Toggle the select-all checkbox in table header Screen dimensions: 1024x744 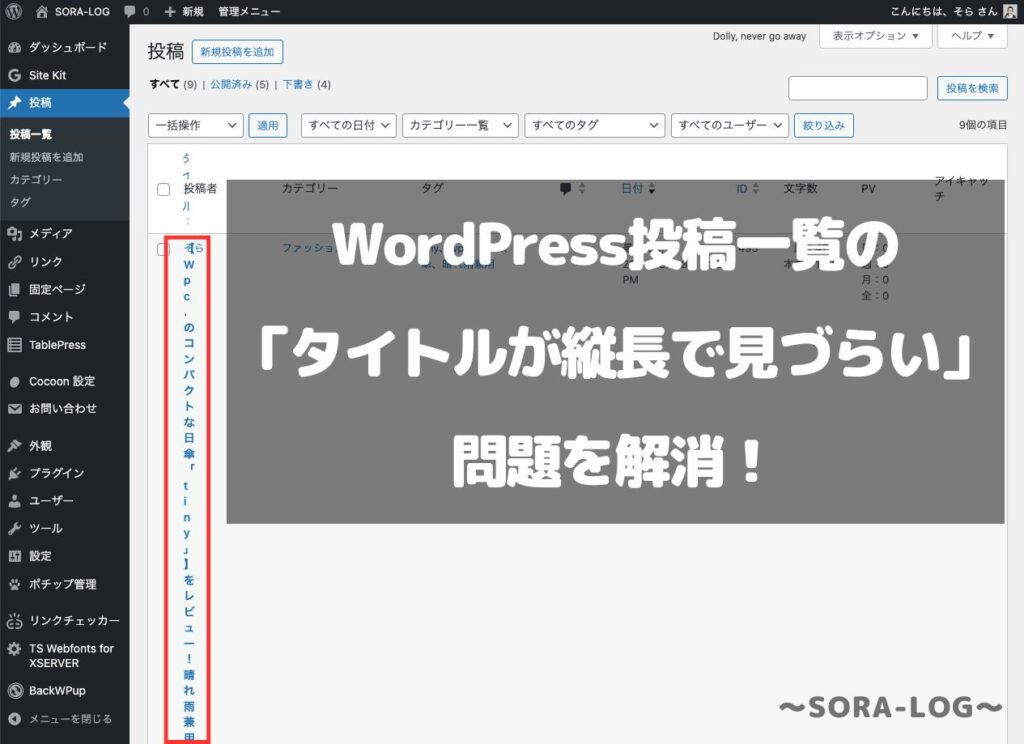[164, 189]
